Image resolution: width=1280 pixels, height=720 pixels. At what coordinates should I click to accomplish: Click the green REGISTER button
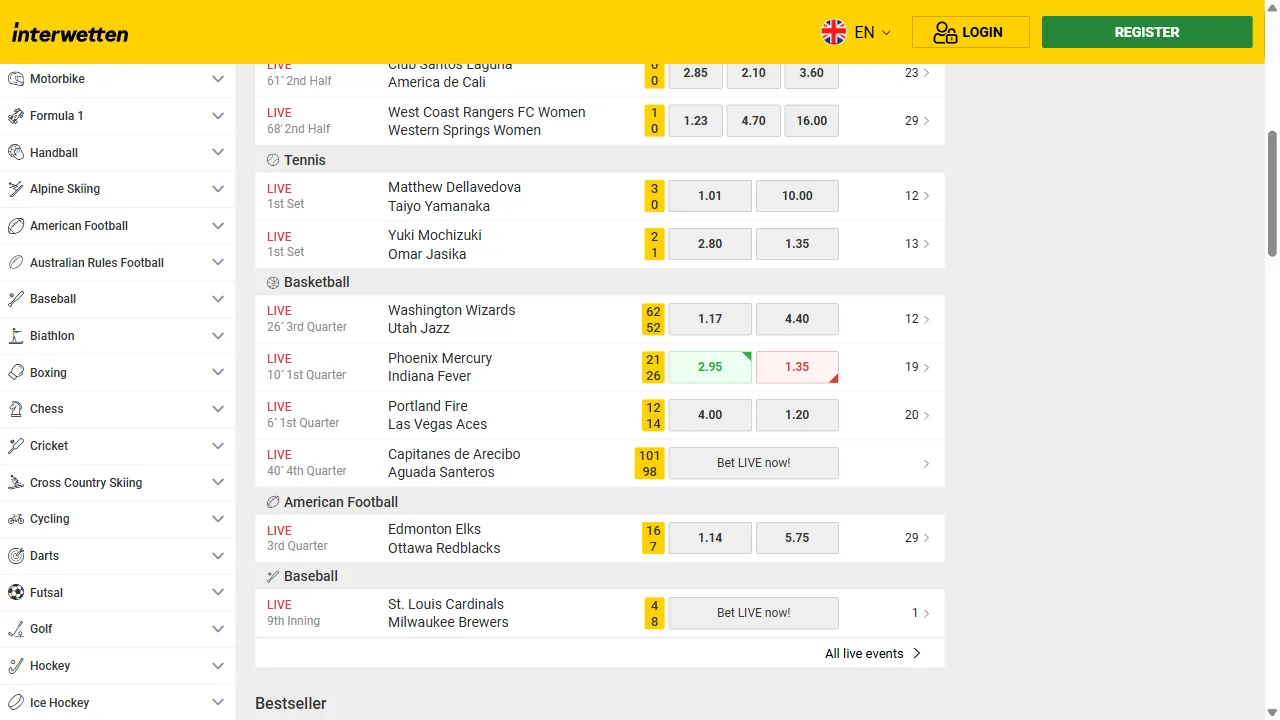[x=1147, y=32]
